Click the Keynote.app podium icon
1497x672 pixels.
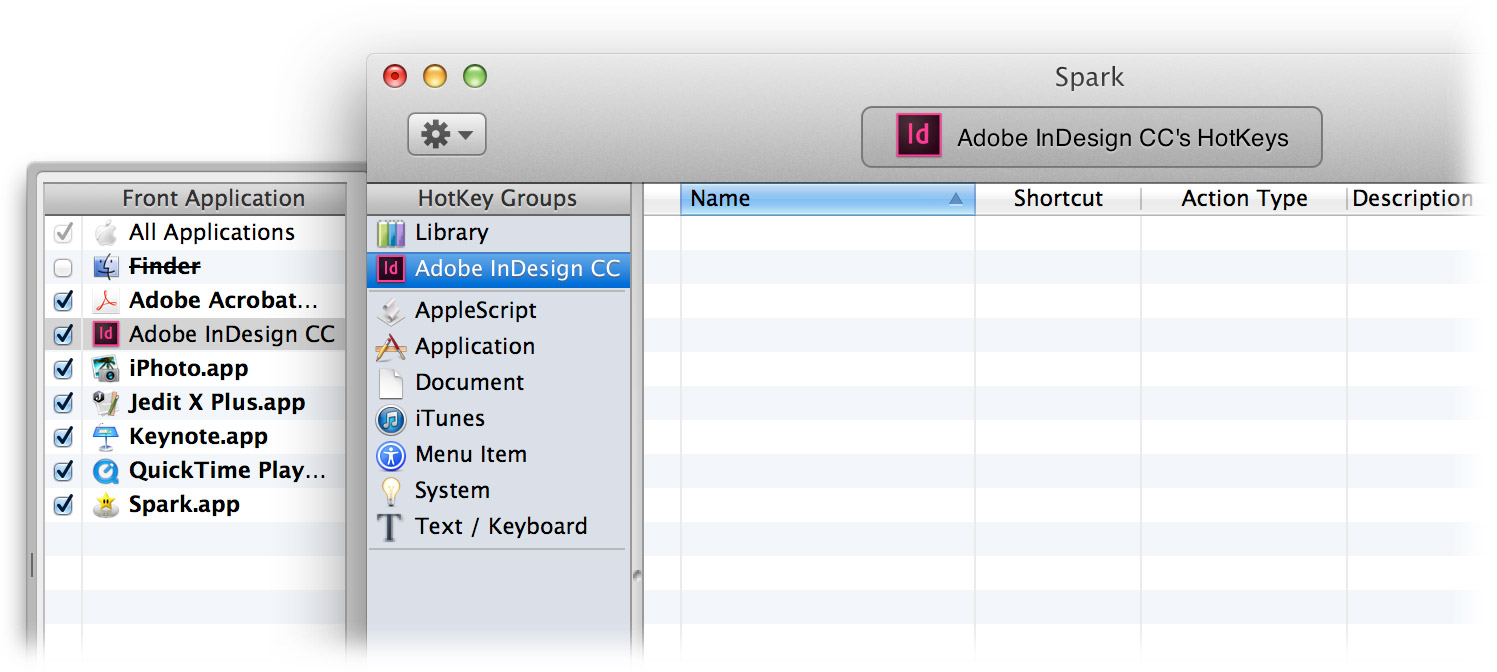point(105,437)
